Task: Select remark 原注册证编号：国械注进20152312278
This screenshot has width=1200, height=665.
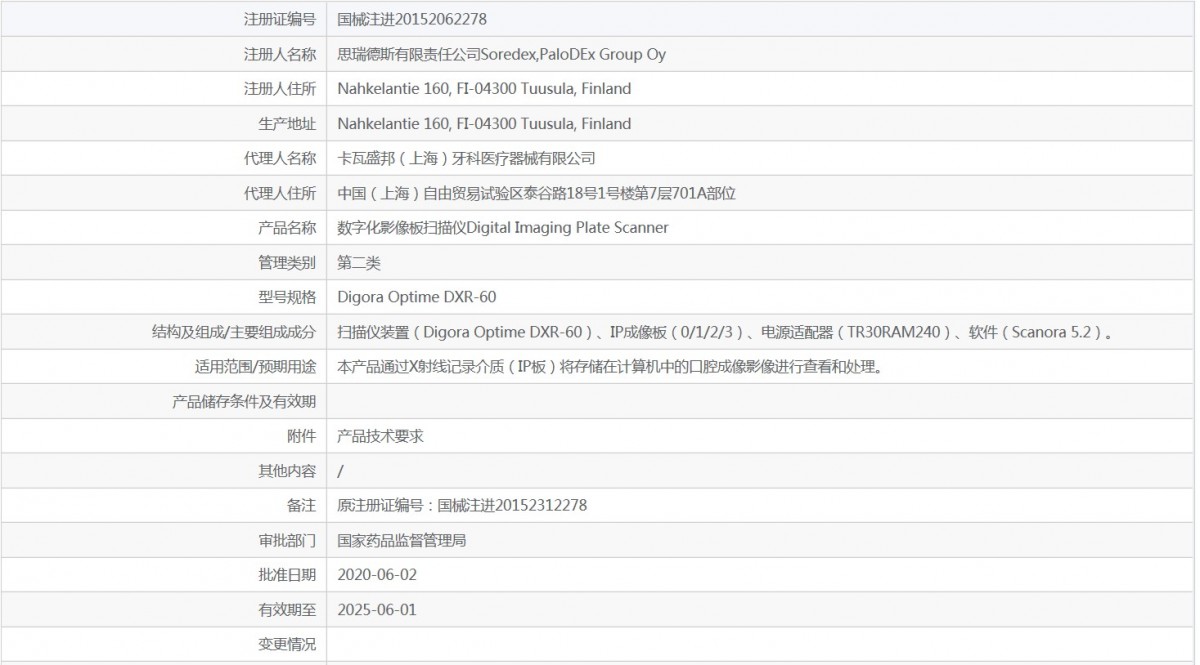Action: tap(462, 506)
